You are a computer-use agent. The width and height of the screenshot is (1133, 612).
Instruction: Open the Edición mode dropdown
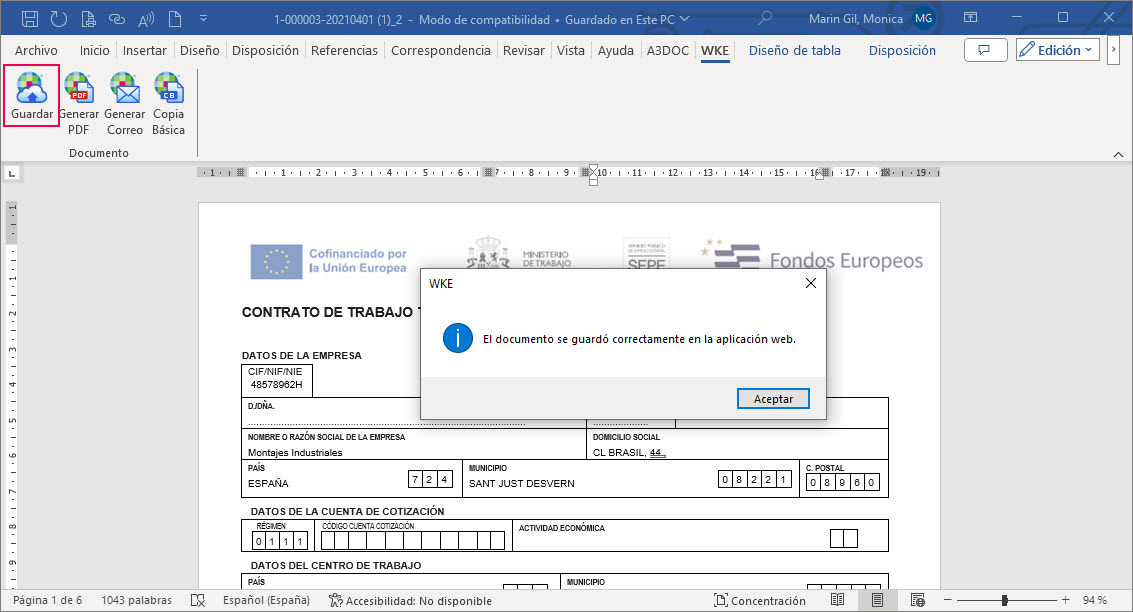[x=1058, y=50]
